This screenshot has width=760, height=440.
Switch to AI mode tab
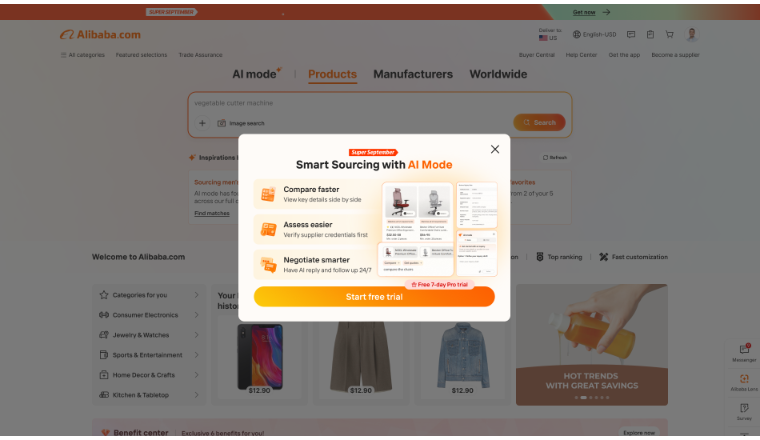click(x=256, y=74)
